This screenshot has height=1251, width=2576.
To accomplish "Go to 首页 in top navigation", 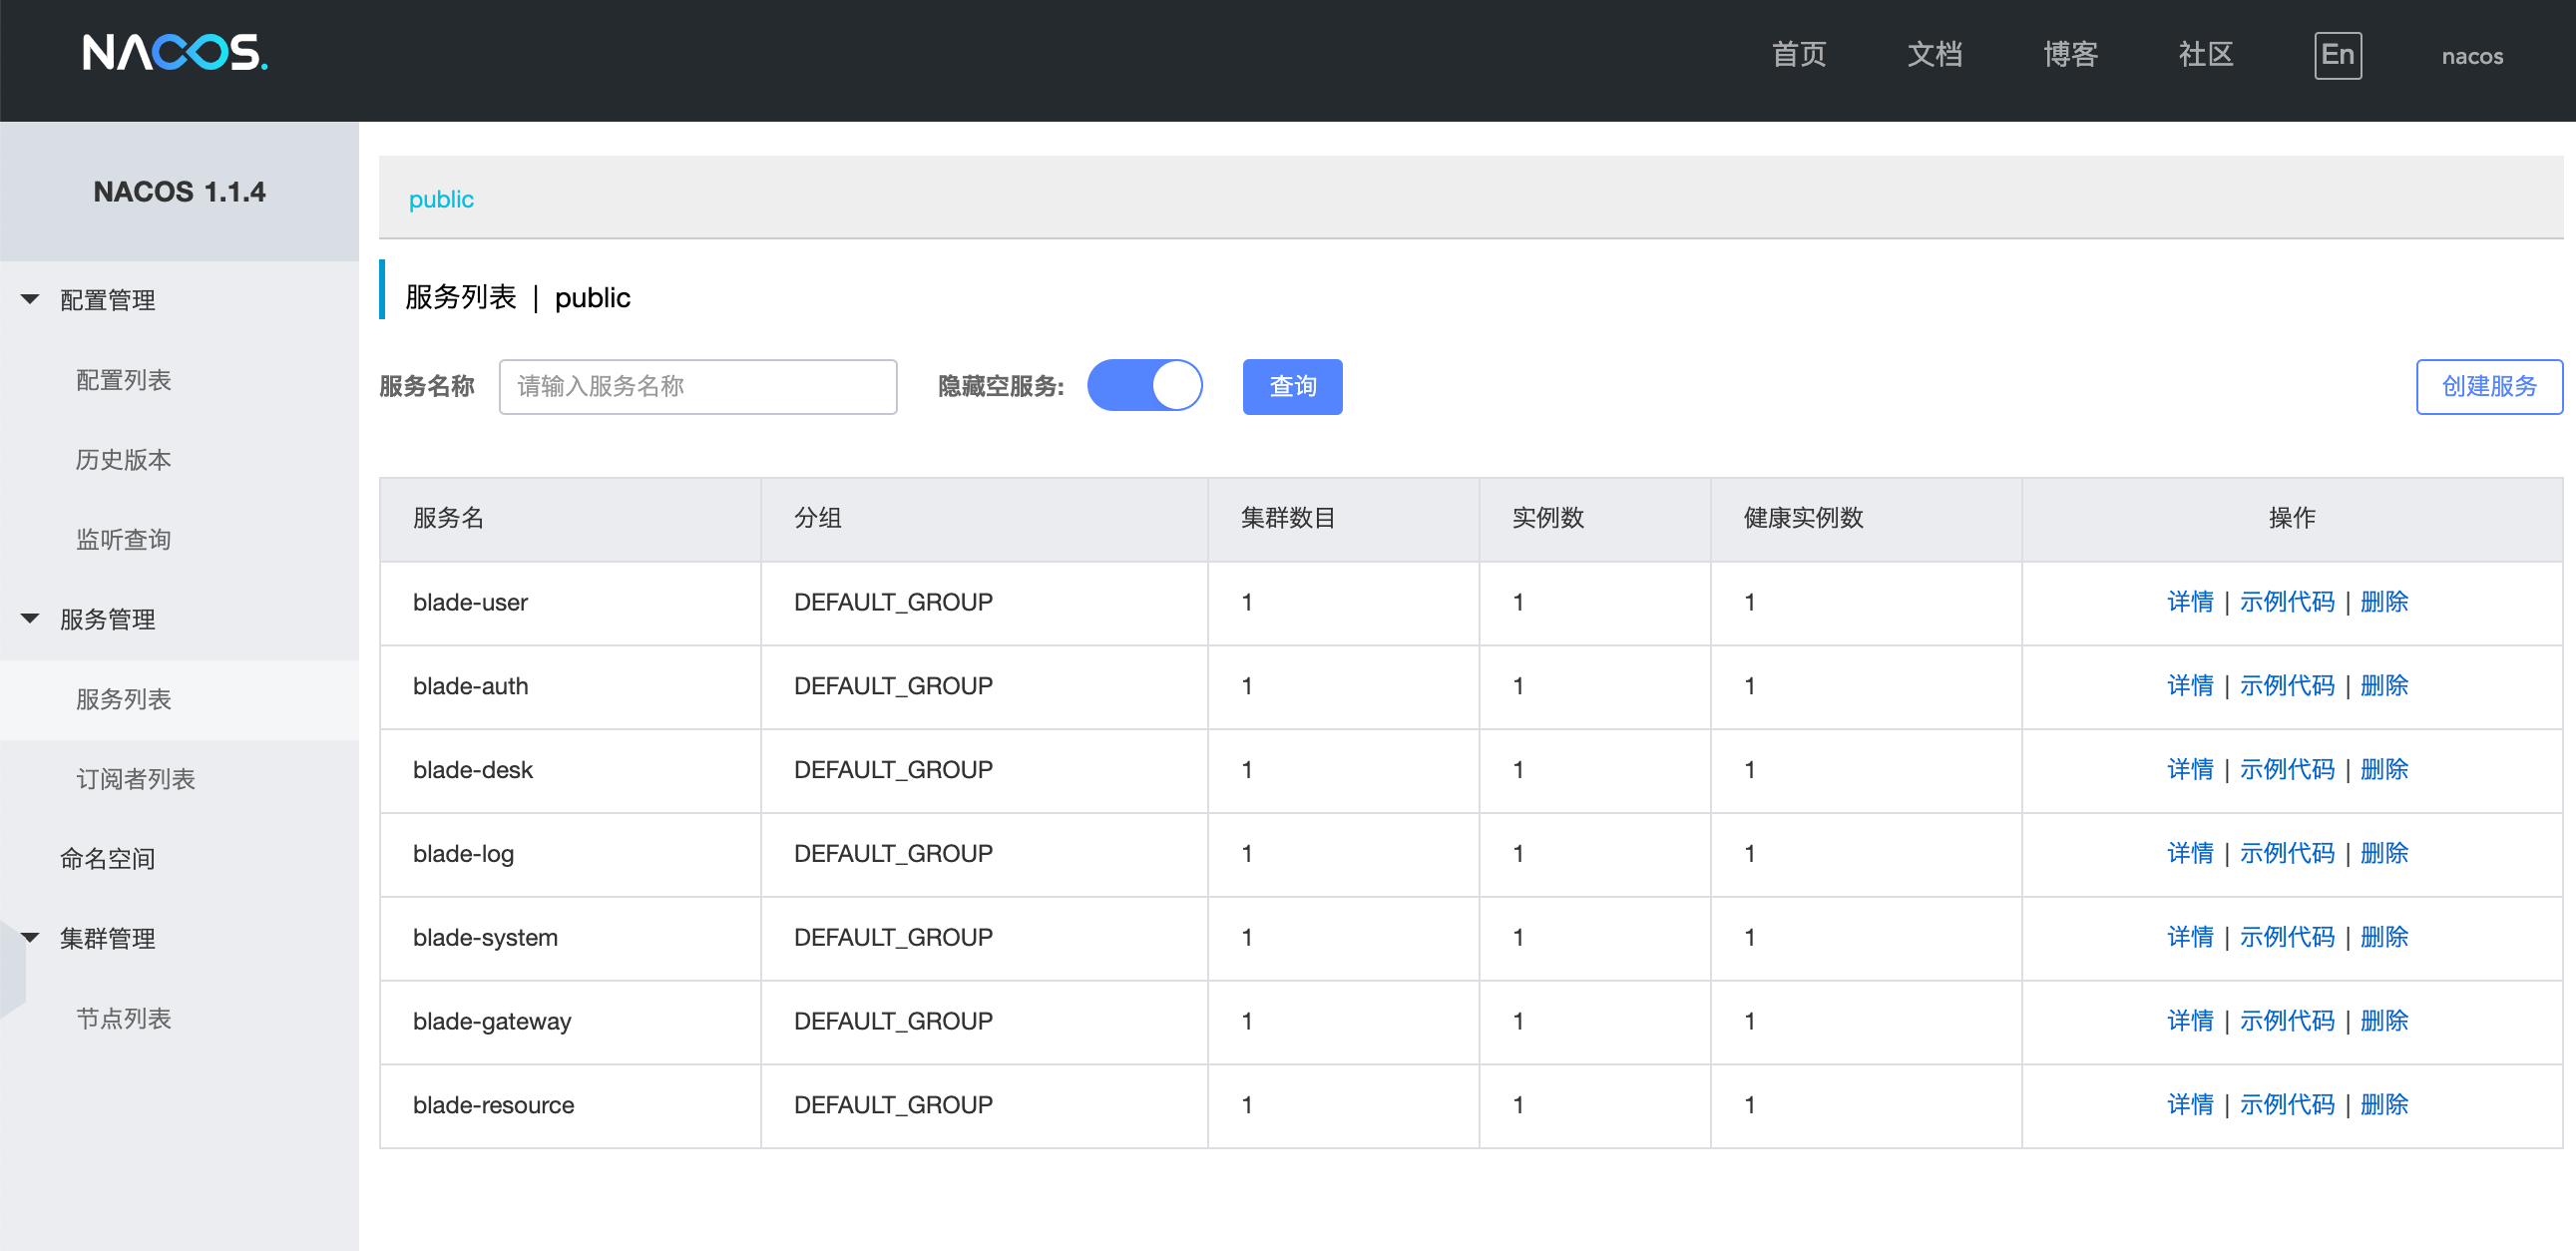I will pos(1798,54).
